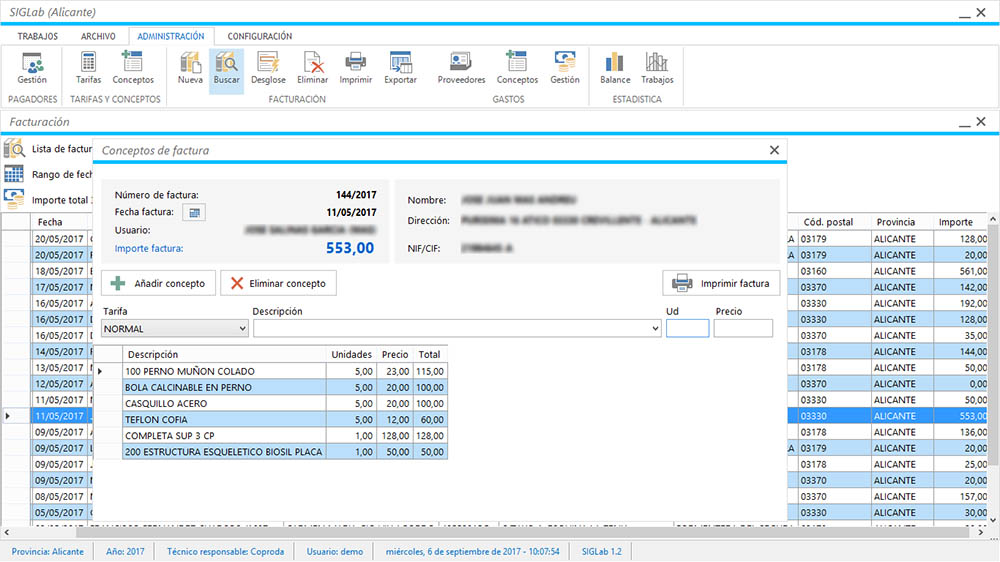Image resolution: width=1000 pixels, height=562 pixels.
Task: Close the Facturación panel
Action: coord(981,121)
